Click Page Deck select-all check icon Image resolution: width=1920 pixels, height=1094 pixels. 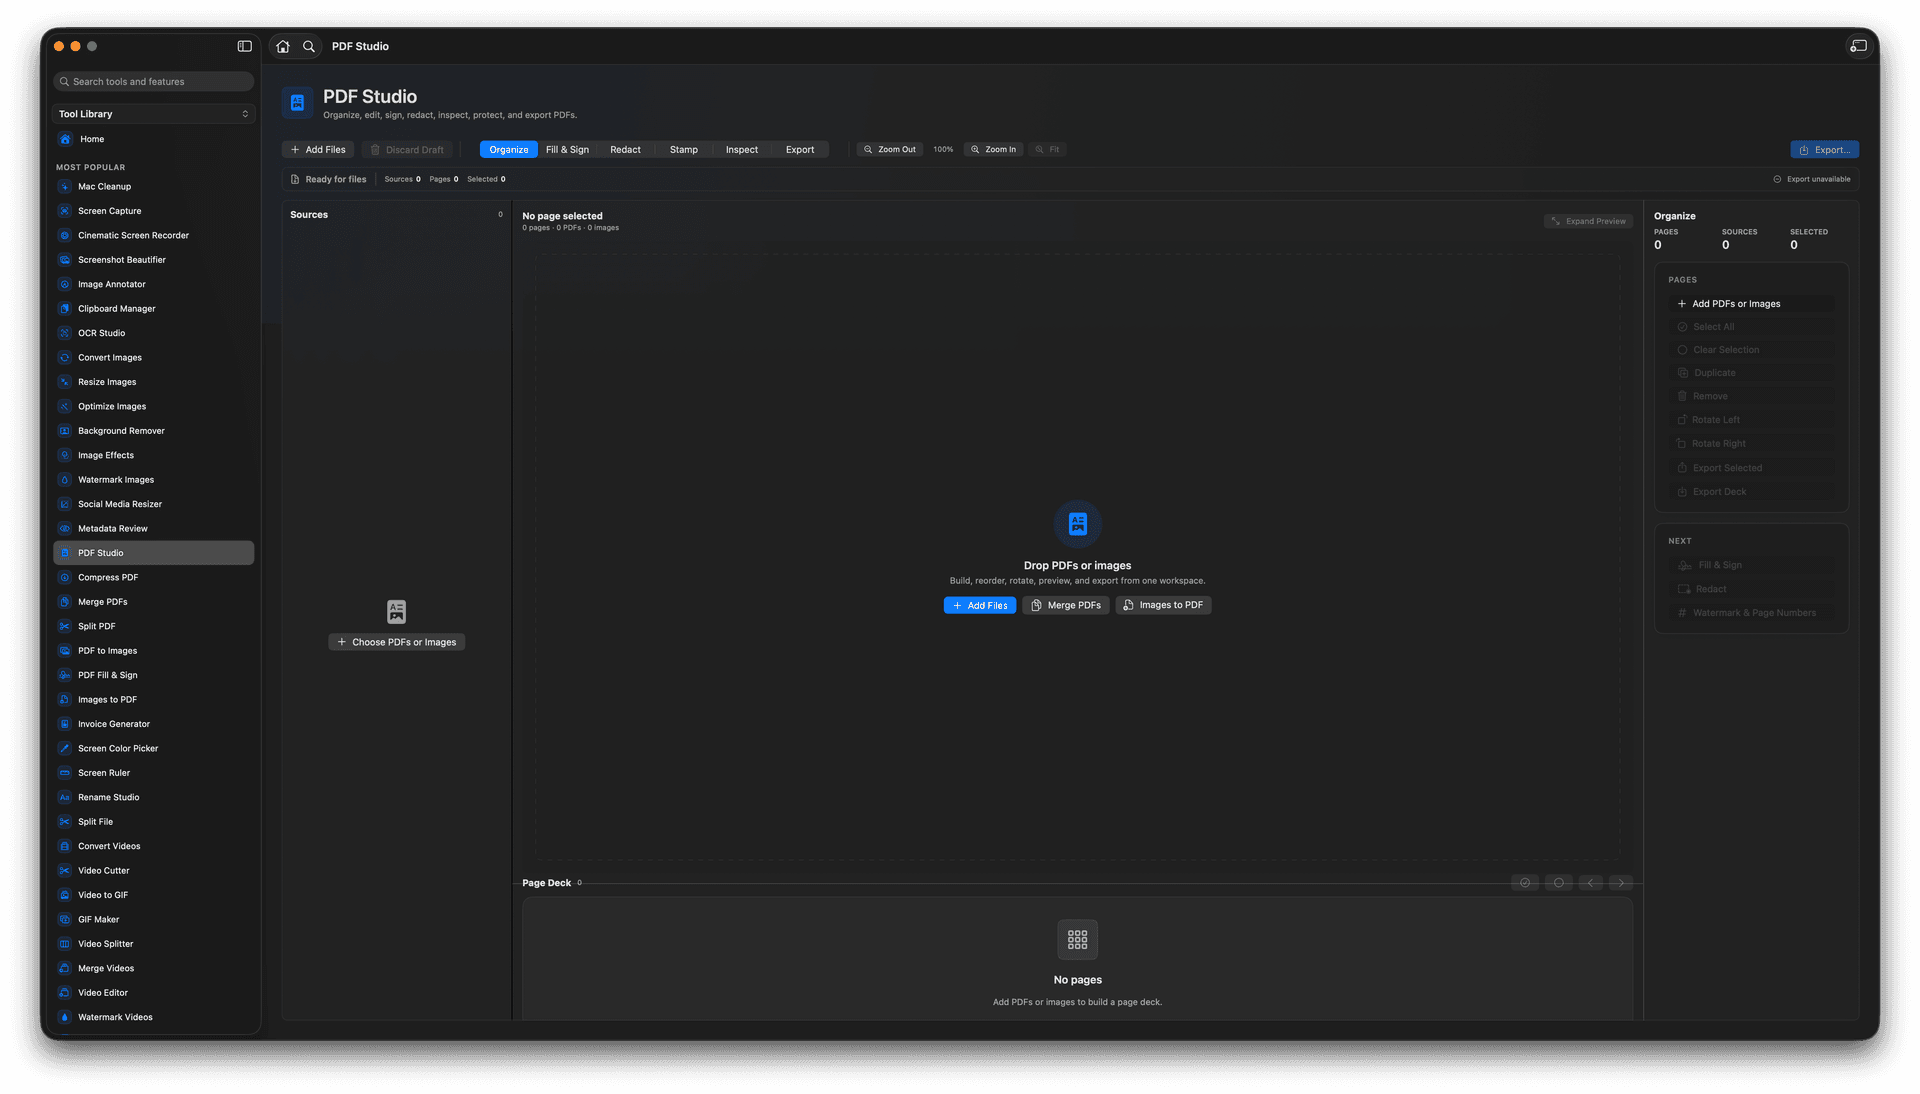pyautogui.click(x=1525, y=883)
